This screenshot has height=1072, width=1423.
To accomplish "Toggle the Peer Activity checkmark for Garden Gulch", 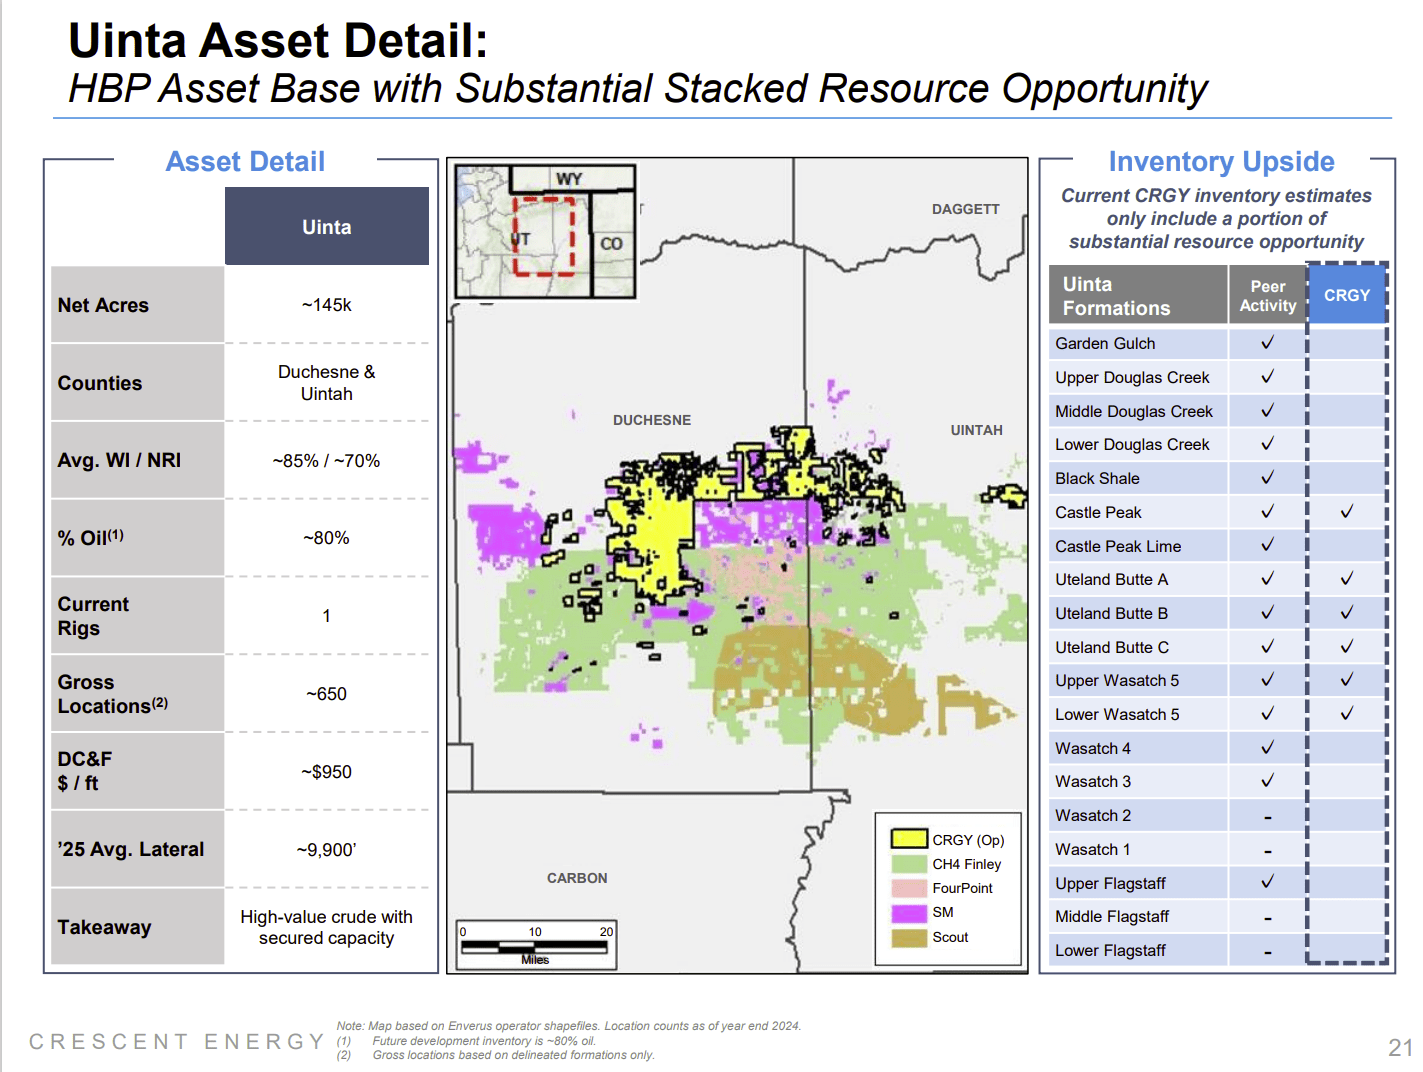I will tap(1267, 343).
